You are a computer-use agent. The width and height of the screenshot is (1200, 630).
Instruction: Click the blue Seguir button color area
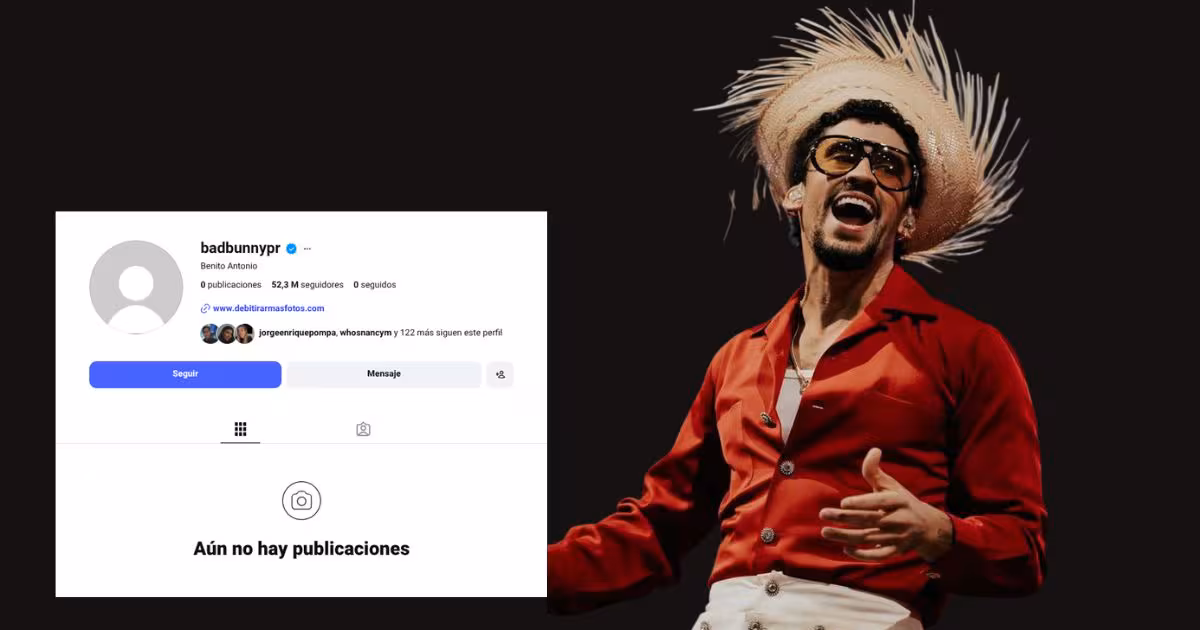(x=185, y=373)
